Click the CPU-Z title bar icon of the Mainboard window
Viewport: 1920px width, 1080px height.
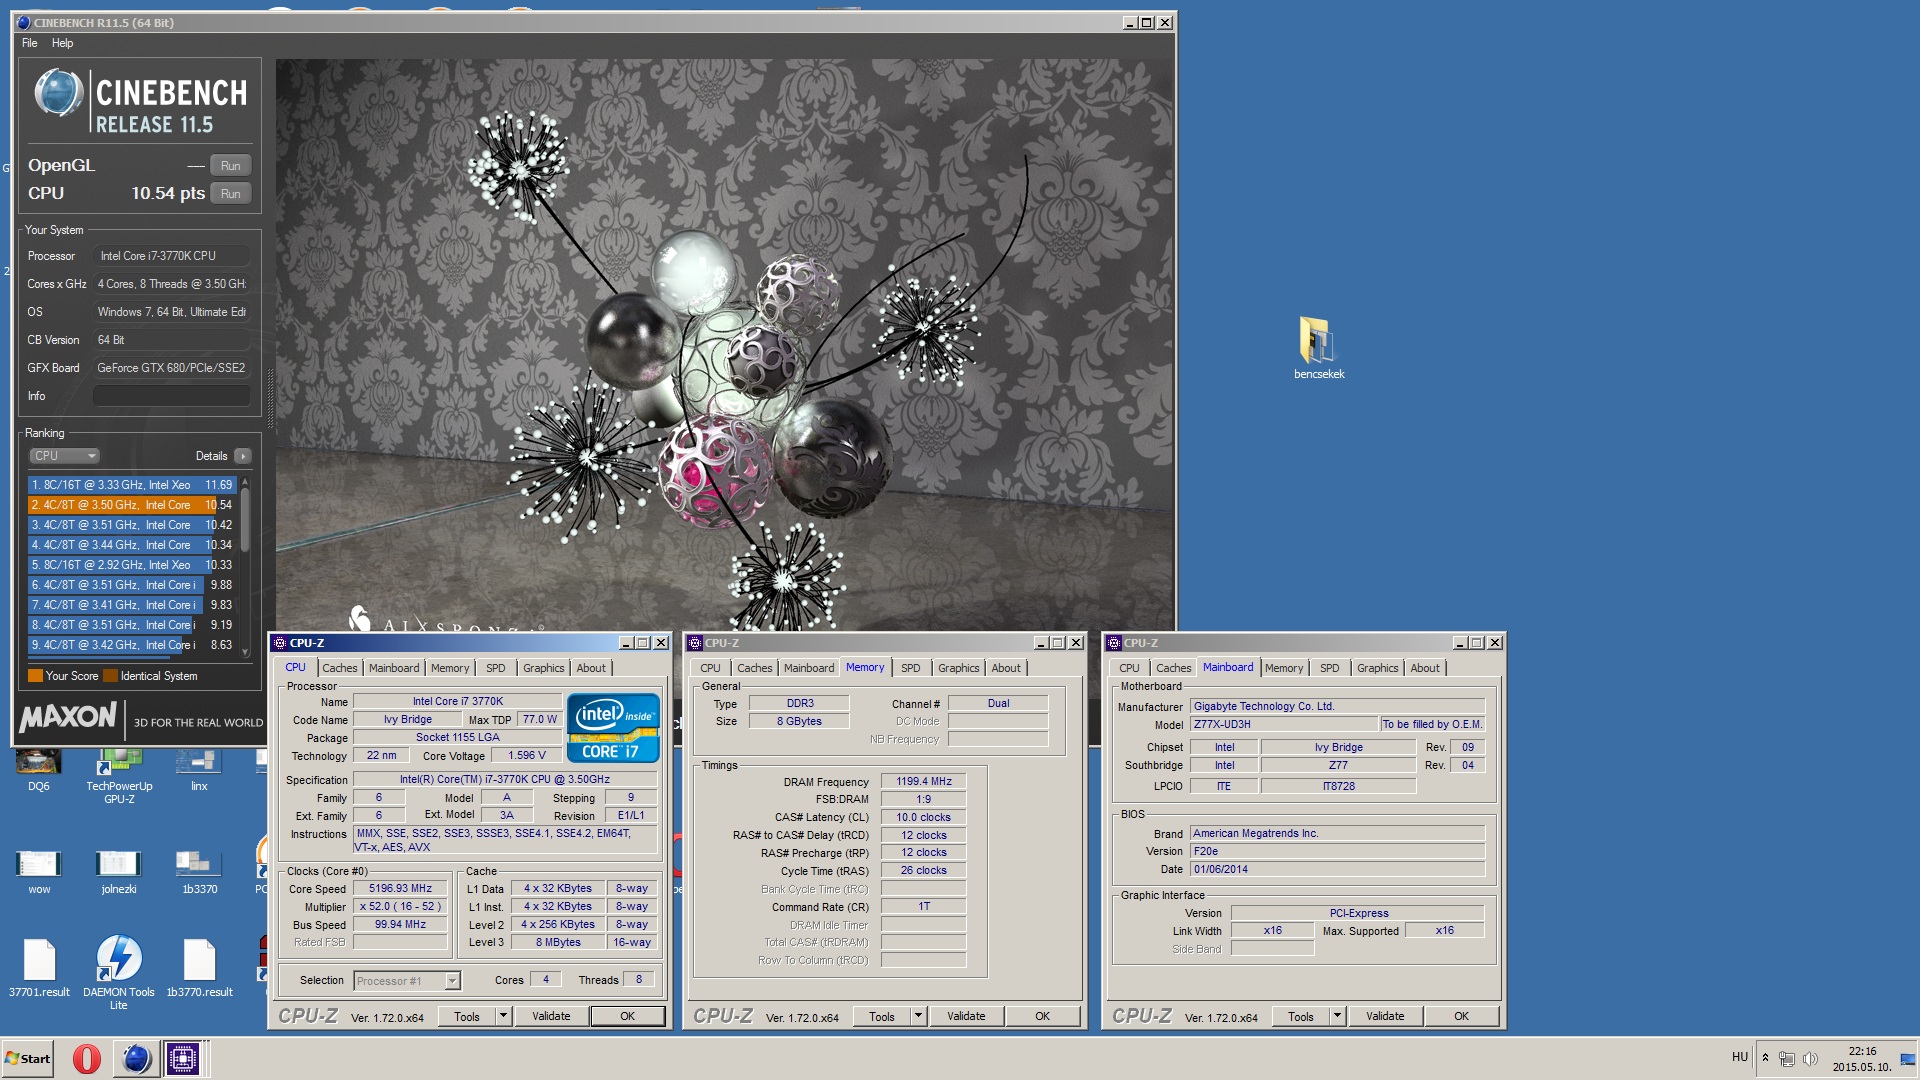pos(1114,643)
